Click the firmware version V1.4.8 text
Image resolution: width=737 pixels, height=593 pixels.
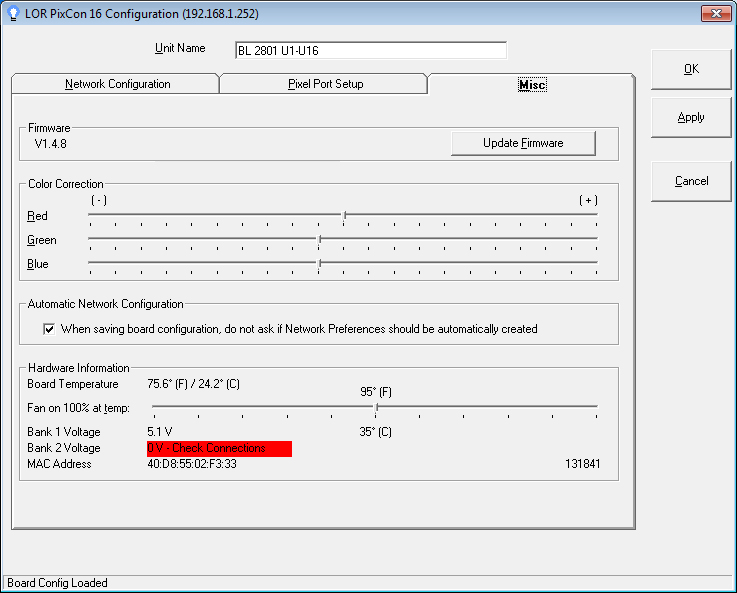pos(51,144)
